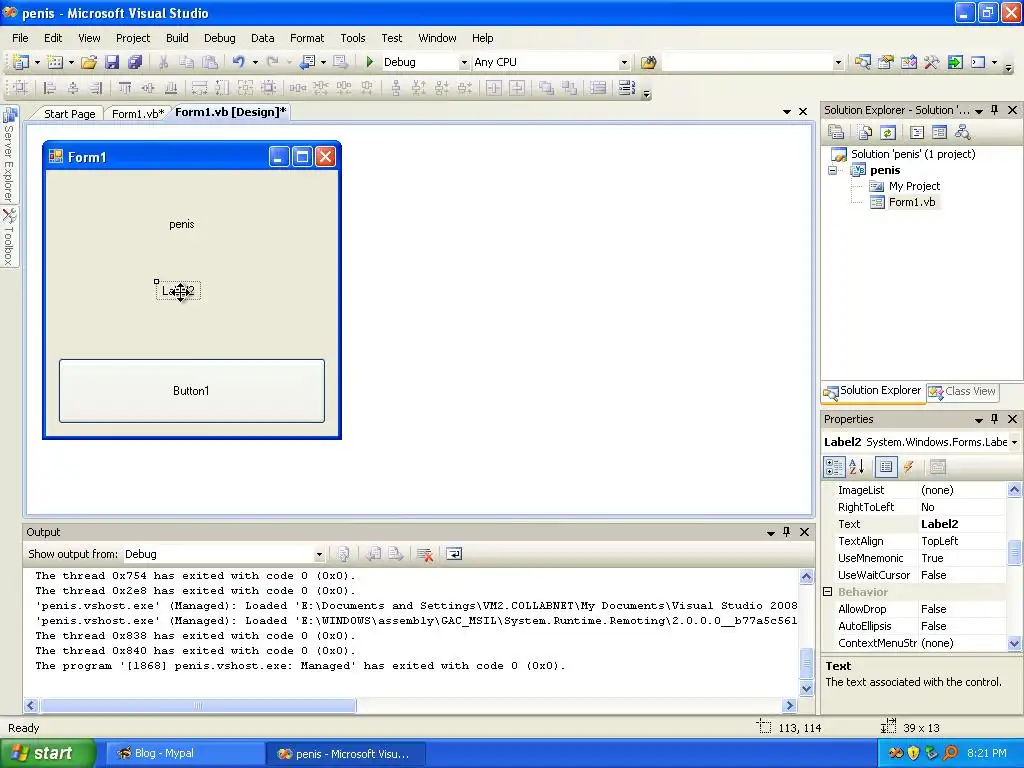Screen dimensions: 1024x768
Task: Click the Open File folder icon
Action: tap(89, 62)
